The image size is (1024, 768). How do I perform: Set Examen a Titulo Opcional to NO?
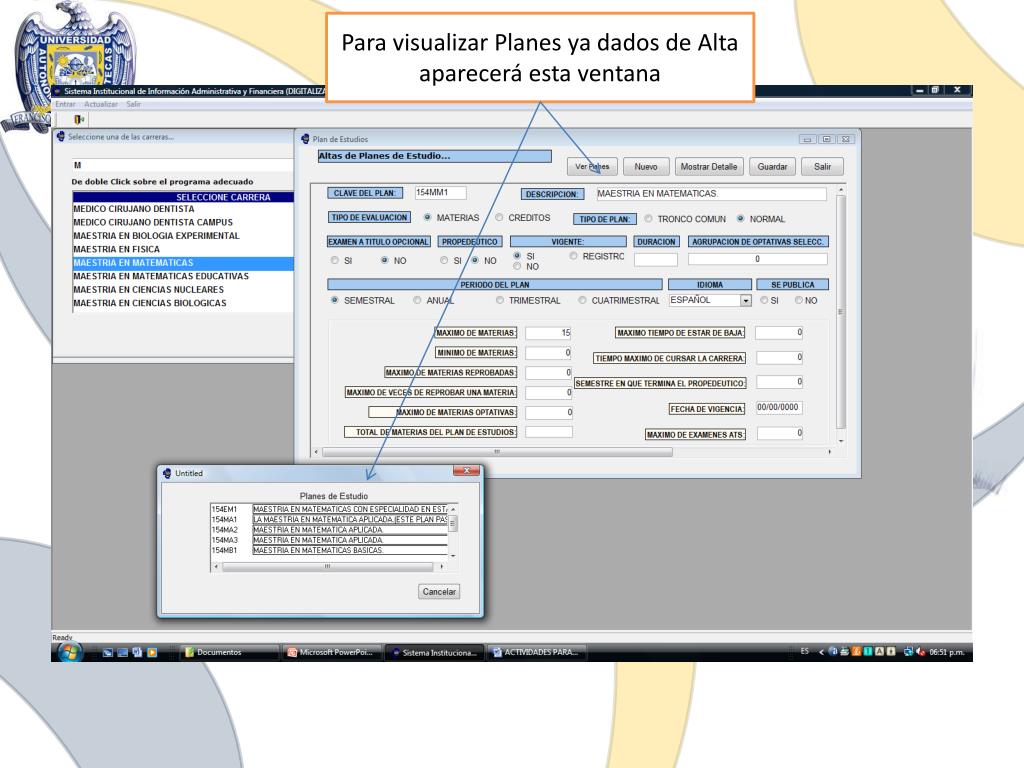click(384, 261)
